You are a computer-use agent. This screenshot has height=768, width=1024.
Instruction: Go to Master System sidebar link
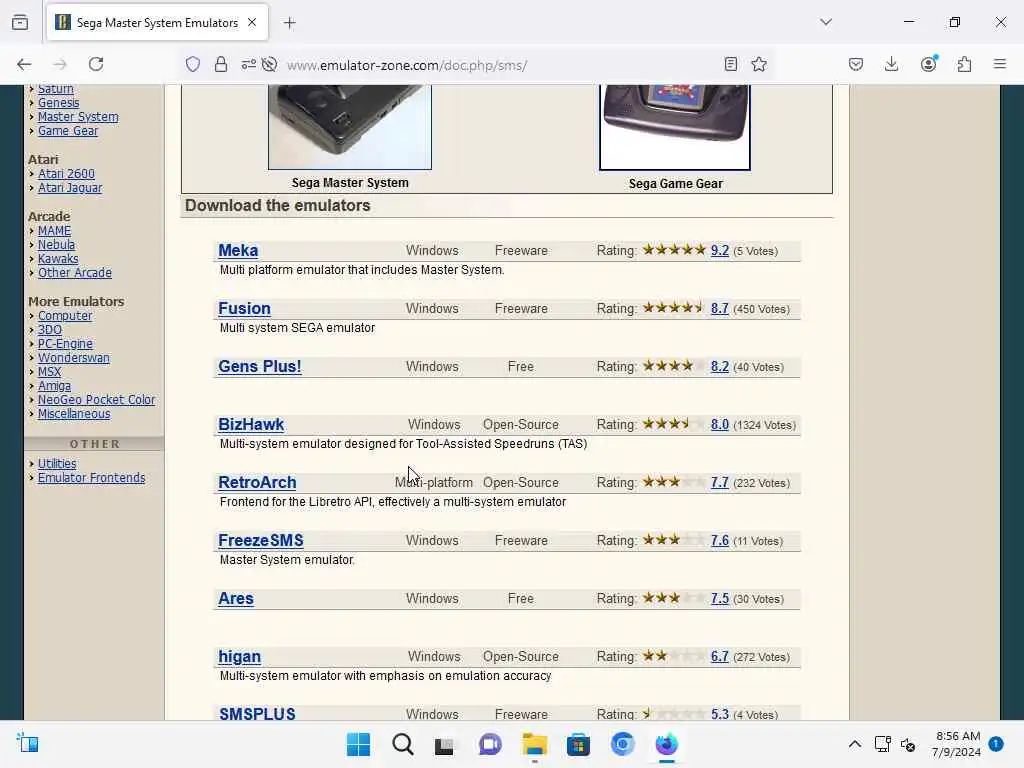78,117
